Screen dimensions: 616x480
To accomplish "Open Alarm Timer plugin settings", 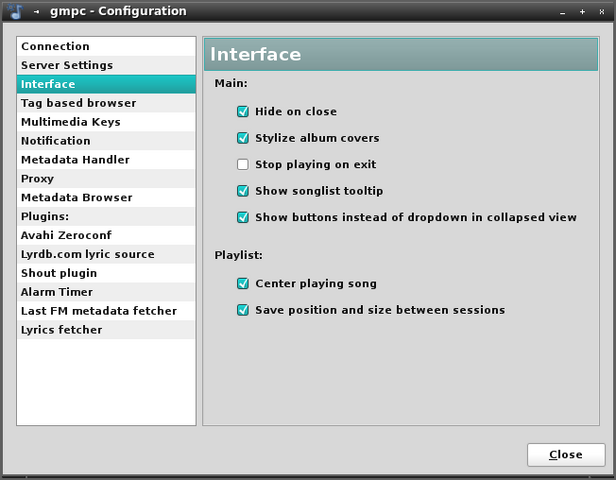I will point(106,292).
